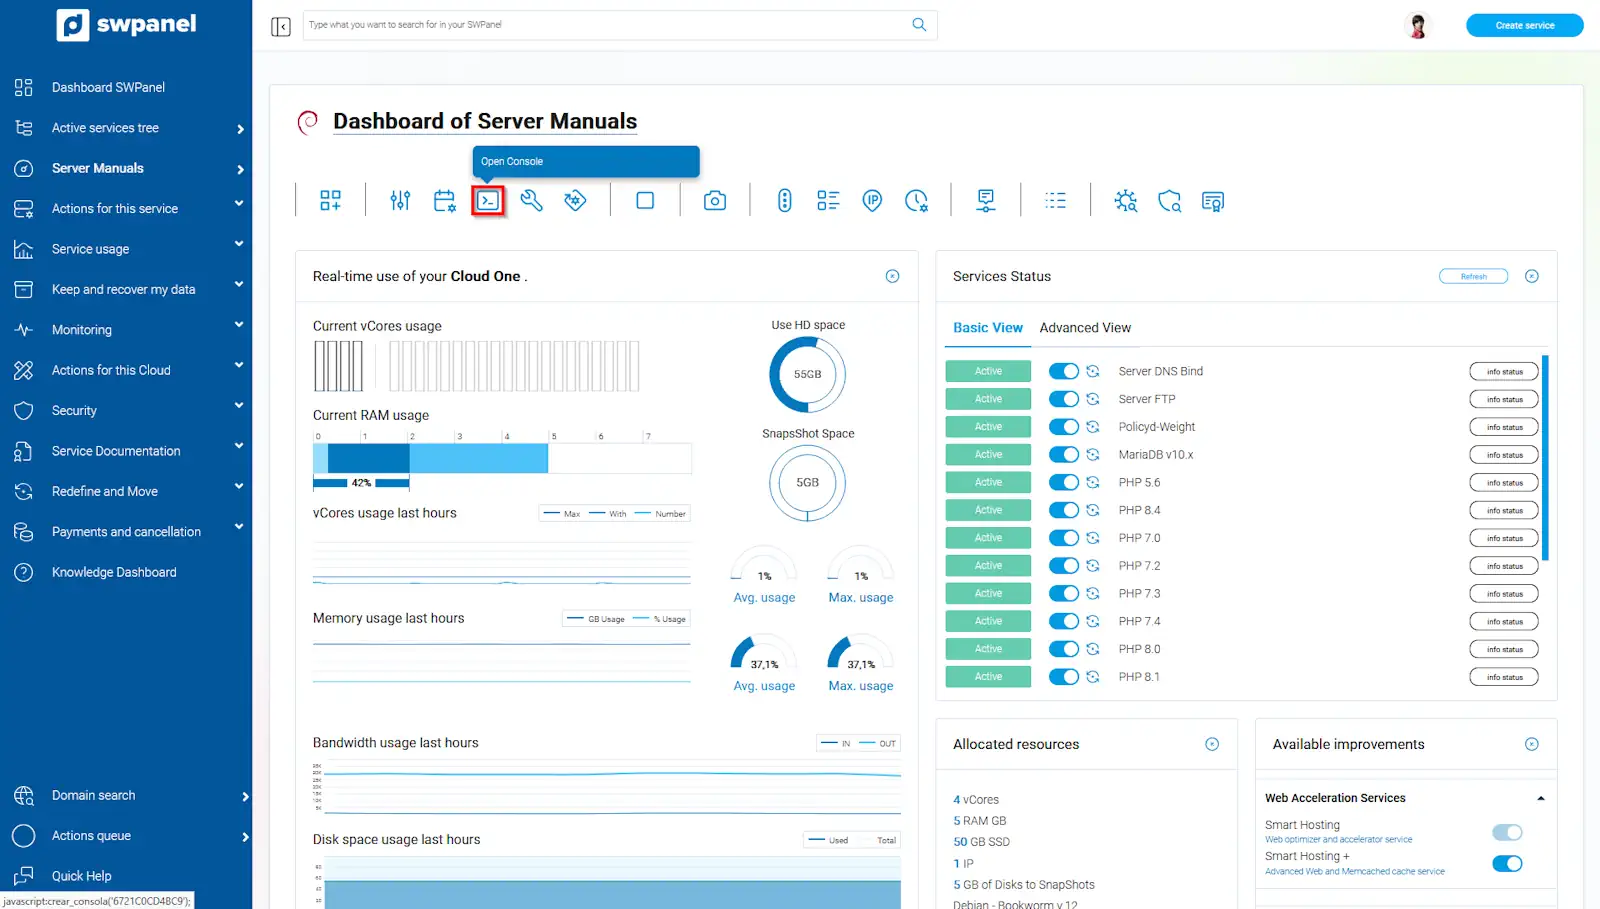Toggle the Policyd-Weight service switch
This screenshot has height=909, width=1600.
pyautogui.click(x=1064, y=427)
